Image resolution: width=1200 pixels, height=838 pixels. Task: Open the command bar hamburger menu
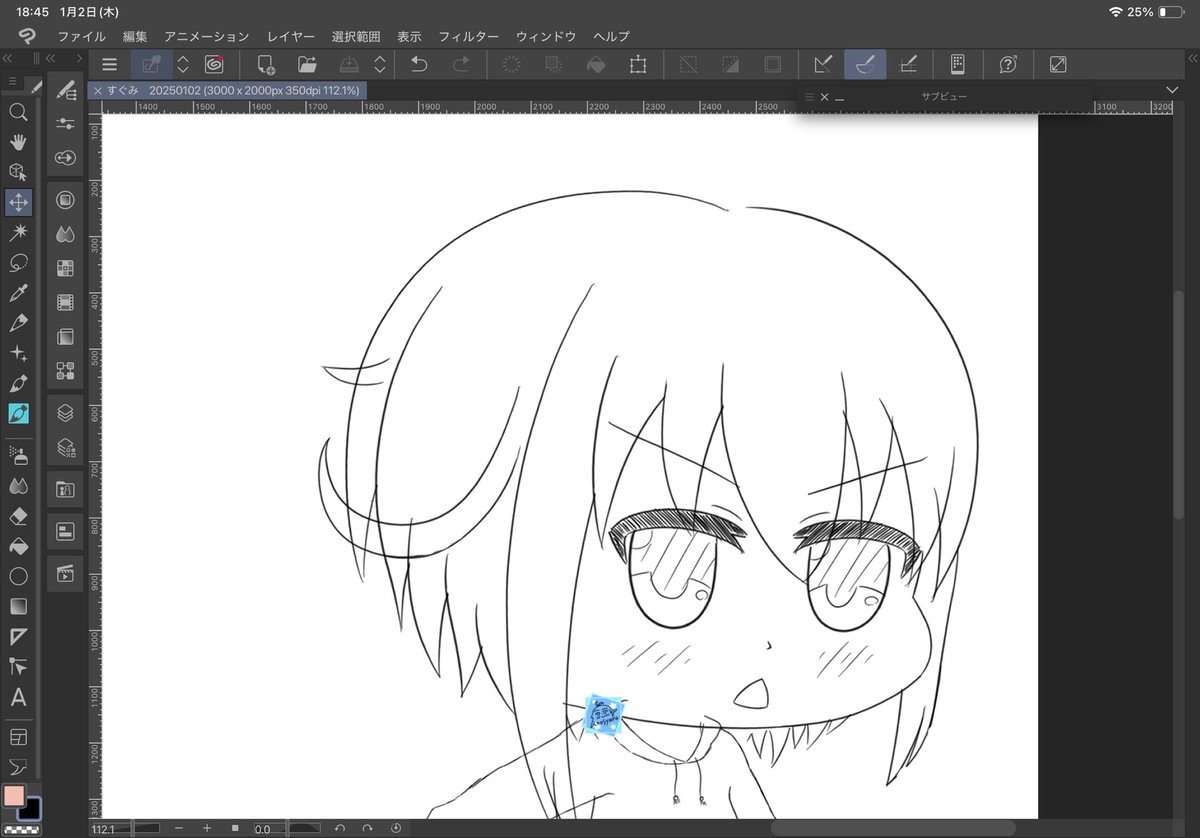point(109,65)
